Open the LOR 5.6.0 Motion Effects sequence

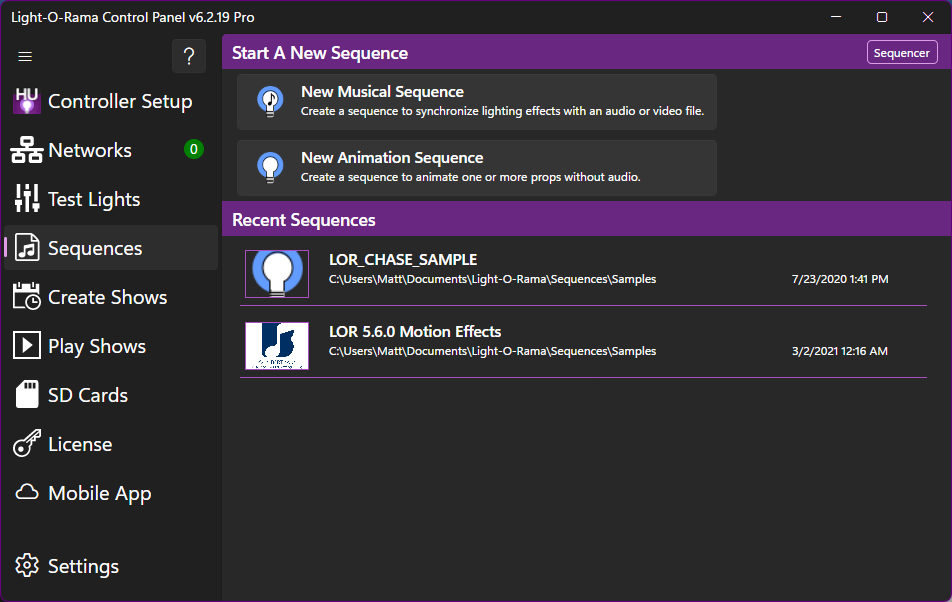pos(415,331)
